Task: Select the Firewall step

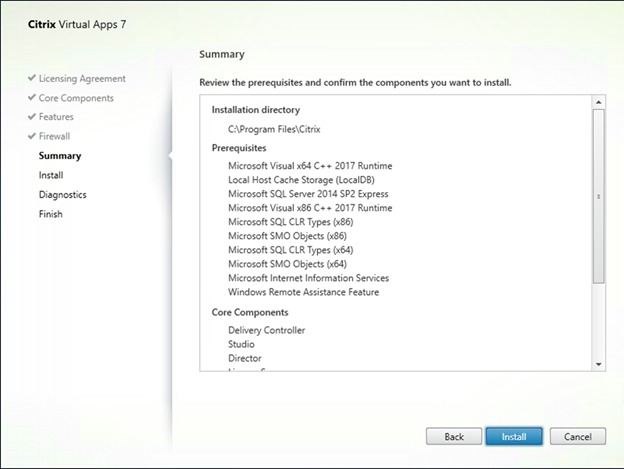Action: pyautogui.click(x=54, y=136)
